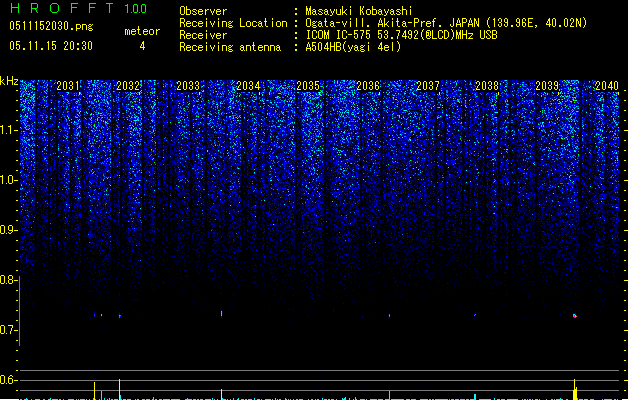The height and width of the screenshot is (400, 629).
Task: Click the meteor echo spot just before 2040
Action: (x=575, y=316)
